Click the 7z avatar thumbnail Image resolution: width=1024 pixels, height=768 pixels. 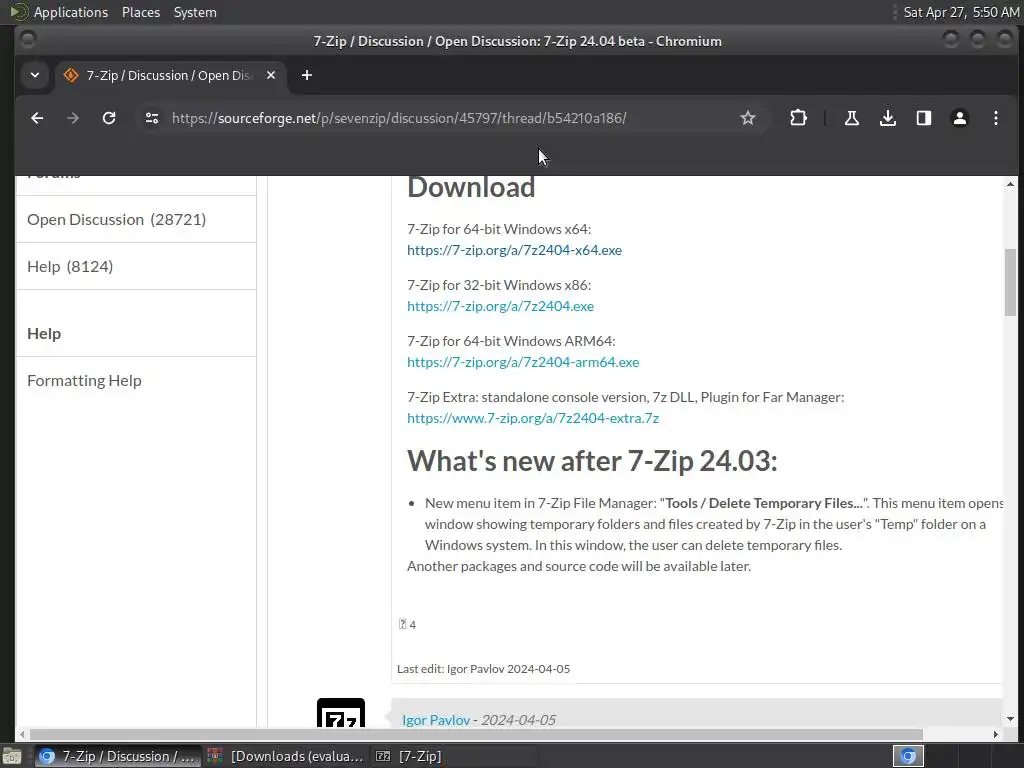pos(341,713)
